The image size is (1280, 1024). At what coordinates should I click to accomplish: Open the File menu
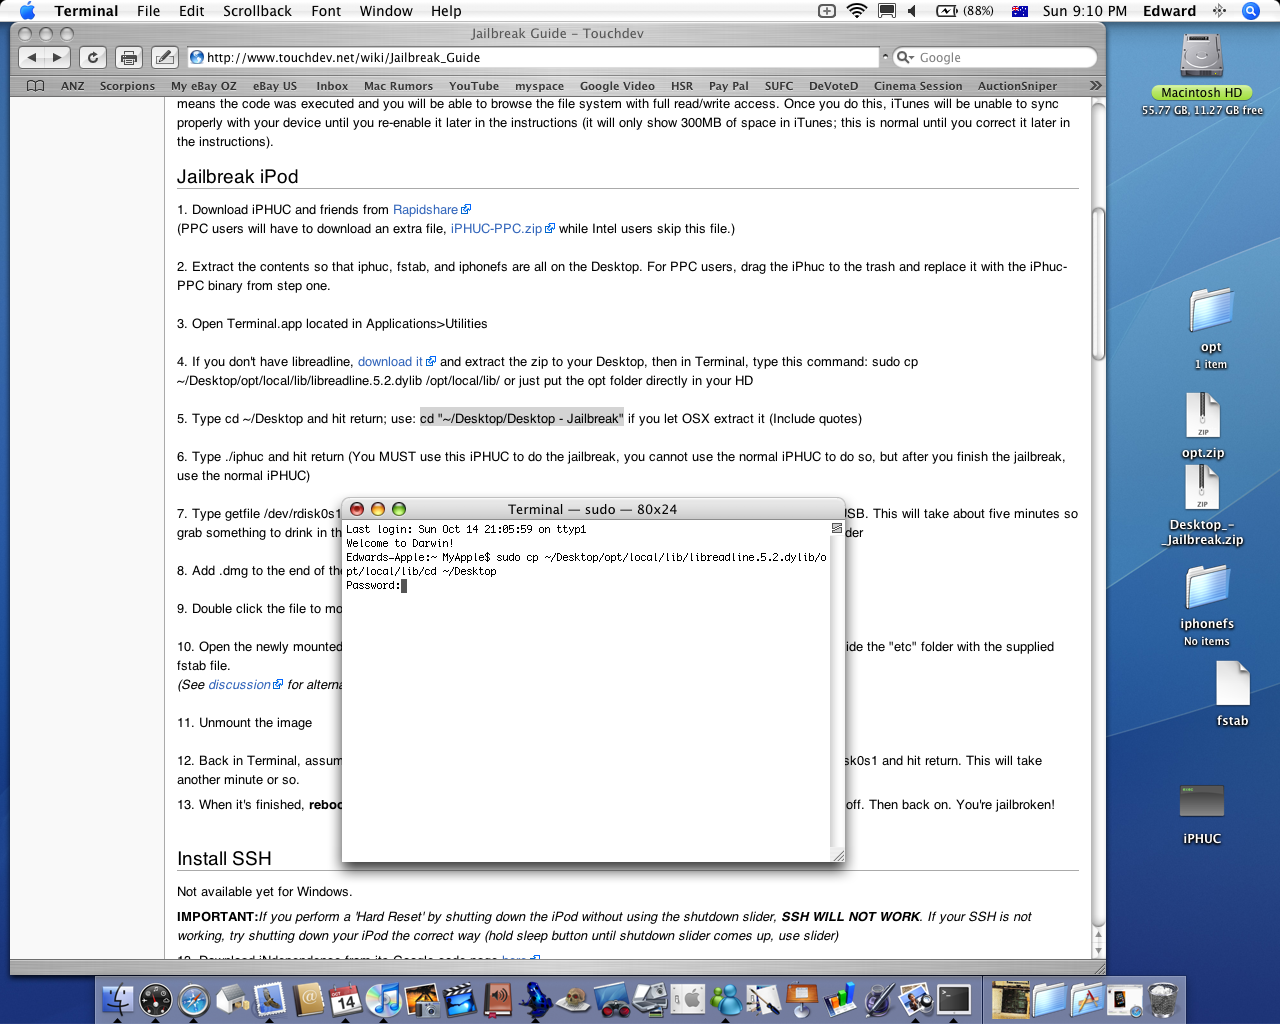[148, 11]
